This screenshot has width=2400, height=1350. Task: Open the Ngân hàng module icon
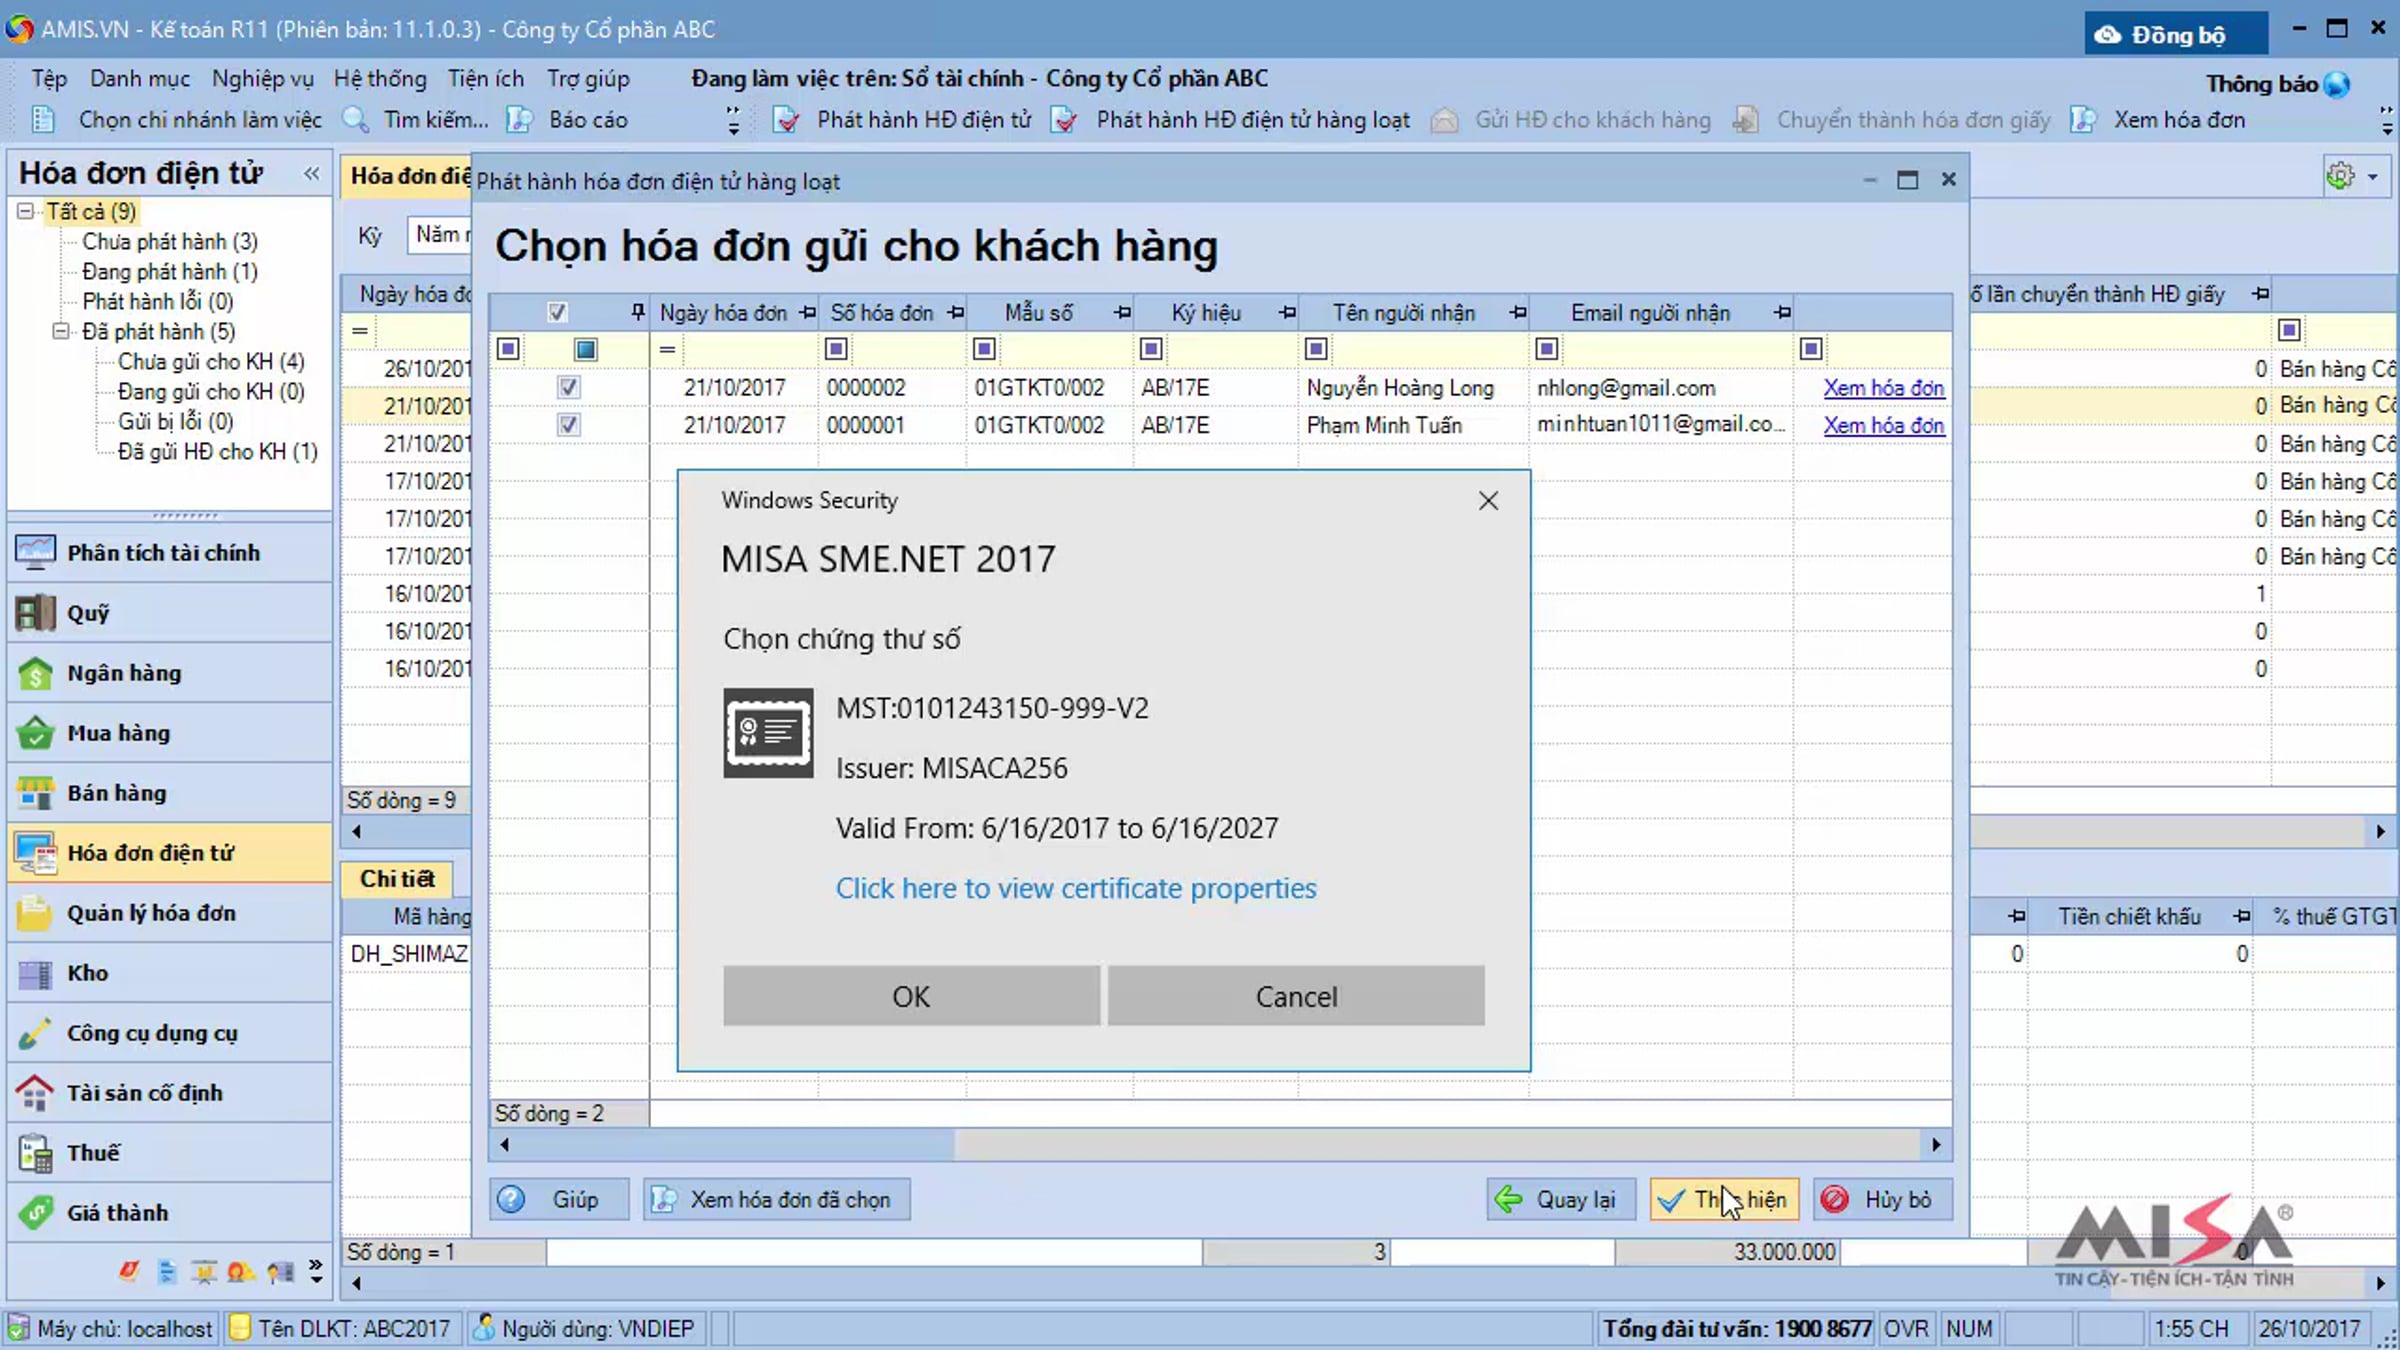click(x=35, y=672)
